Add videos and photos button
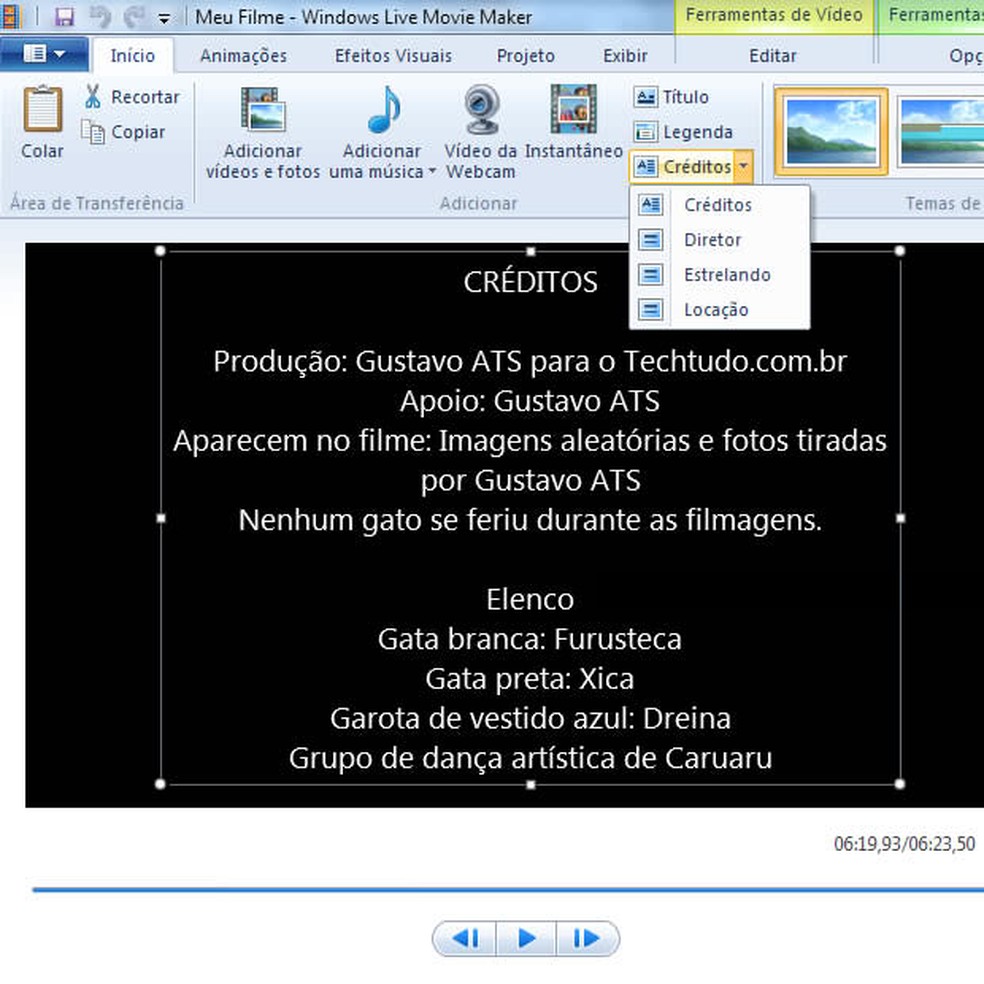The height and width of the screenshot is (984, 984). pos(263,133)
